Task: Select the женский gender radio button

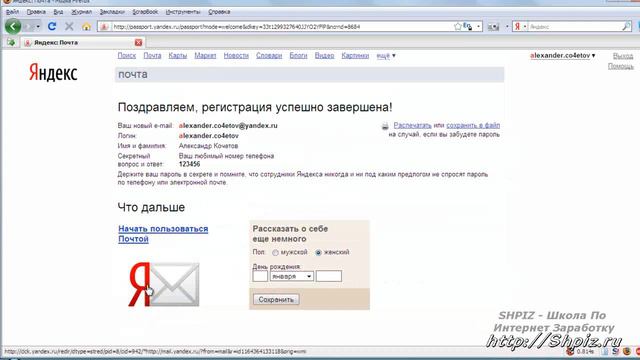Action: [318, 253]
